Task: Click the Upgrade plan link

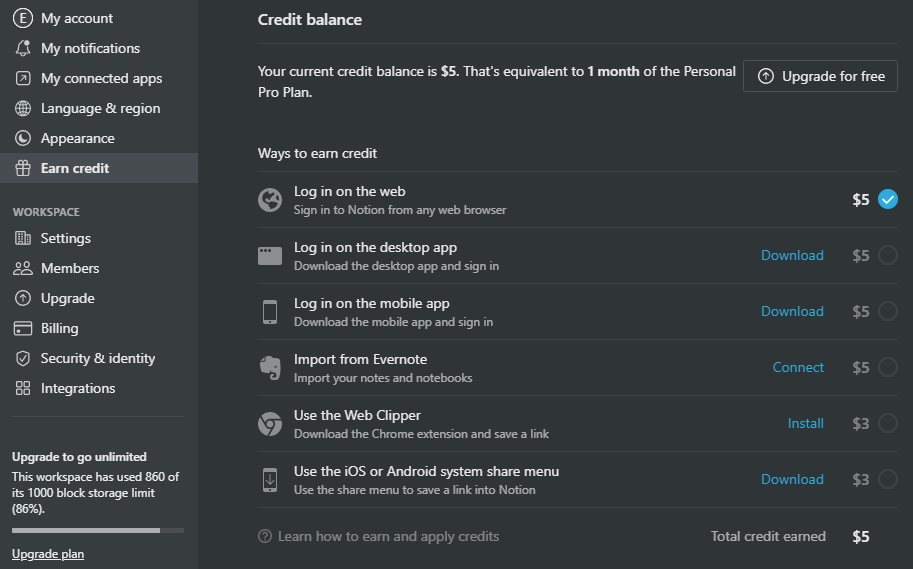Action: coord(48,554)
